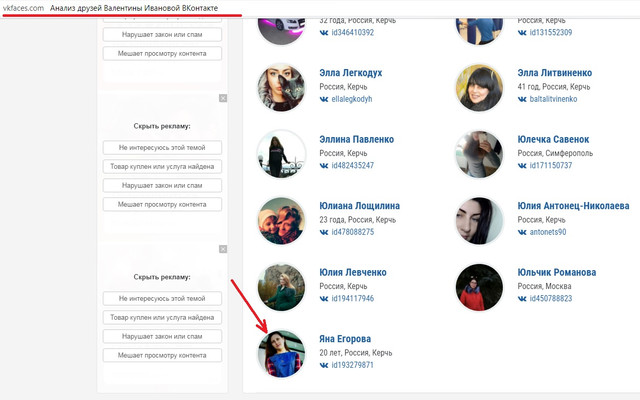Click VK icon beside id194117946

(324, 299)
